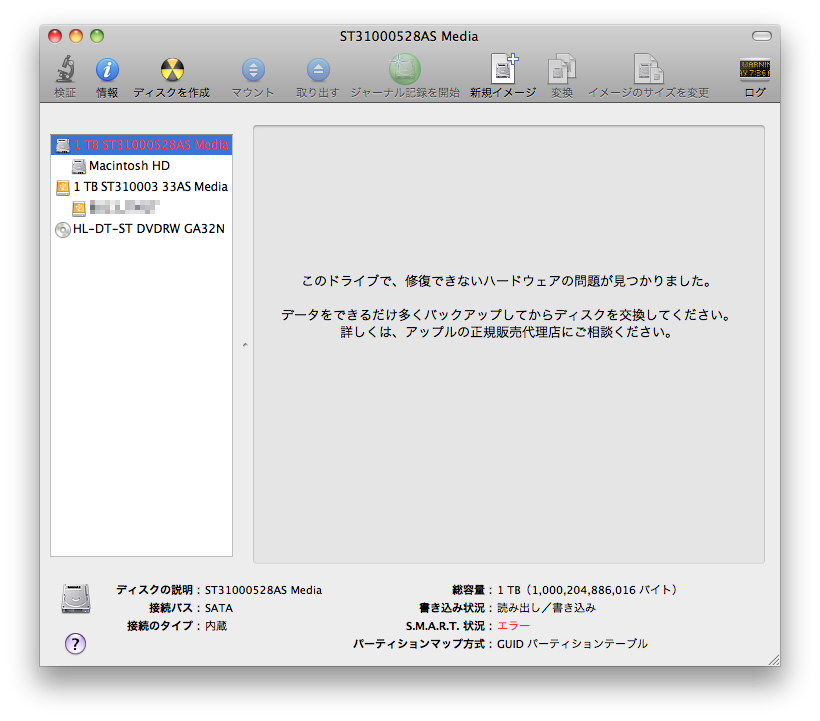Click the yellow minimize window button

pos(76,36)
